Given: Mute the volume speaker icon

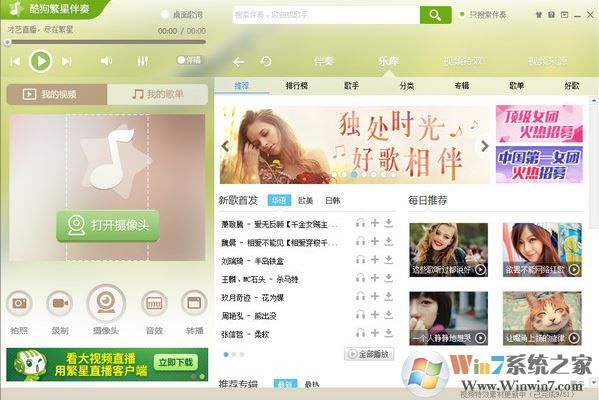Looking at the screenshot, I should [106, 61].
